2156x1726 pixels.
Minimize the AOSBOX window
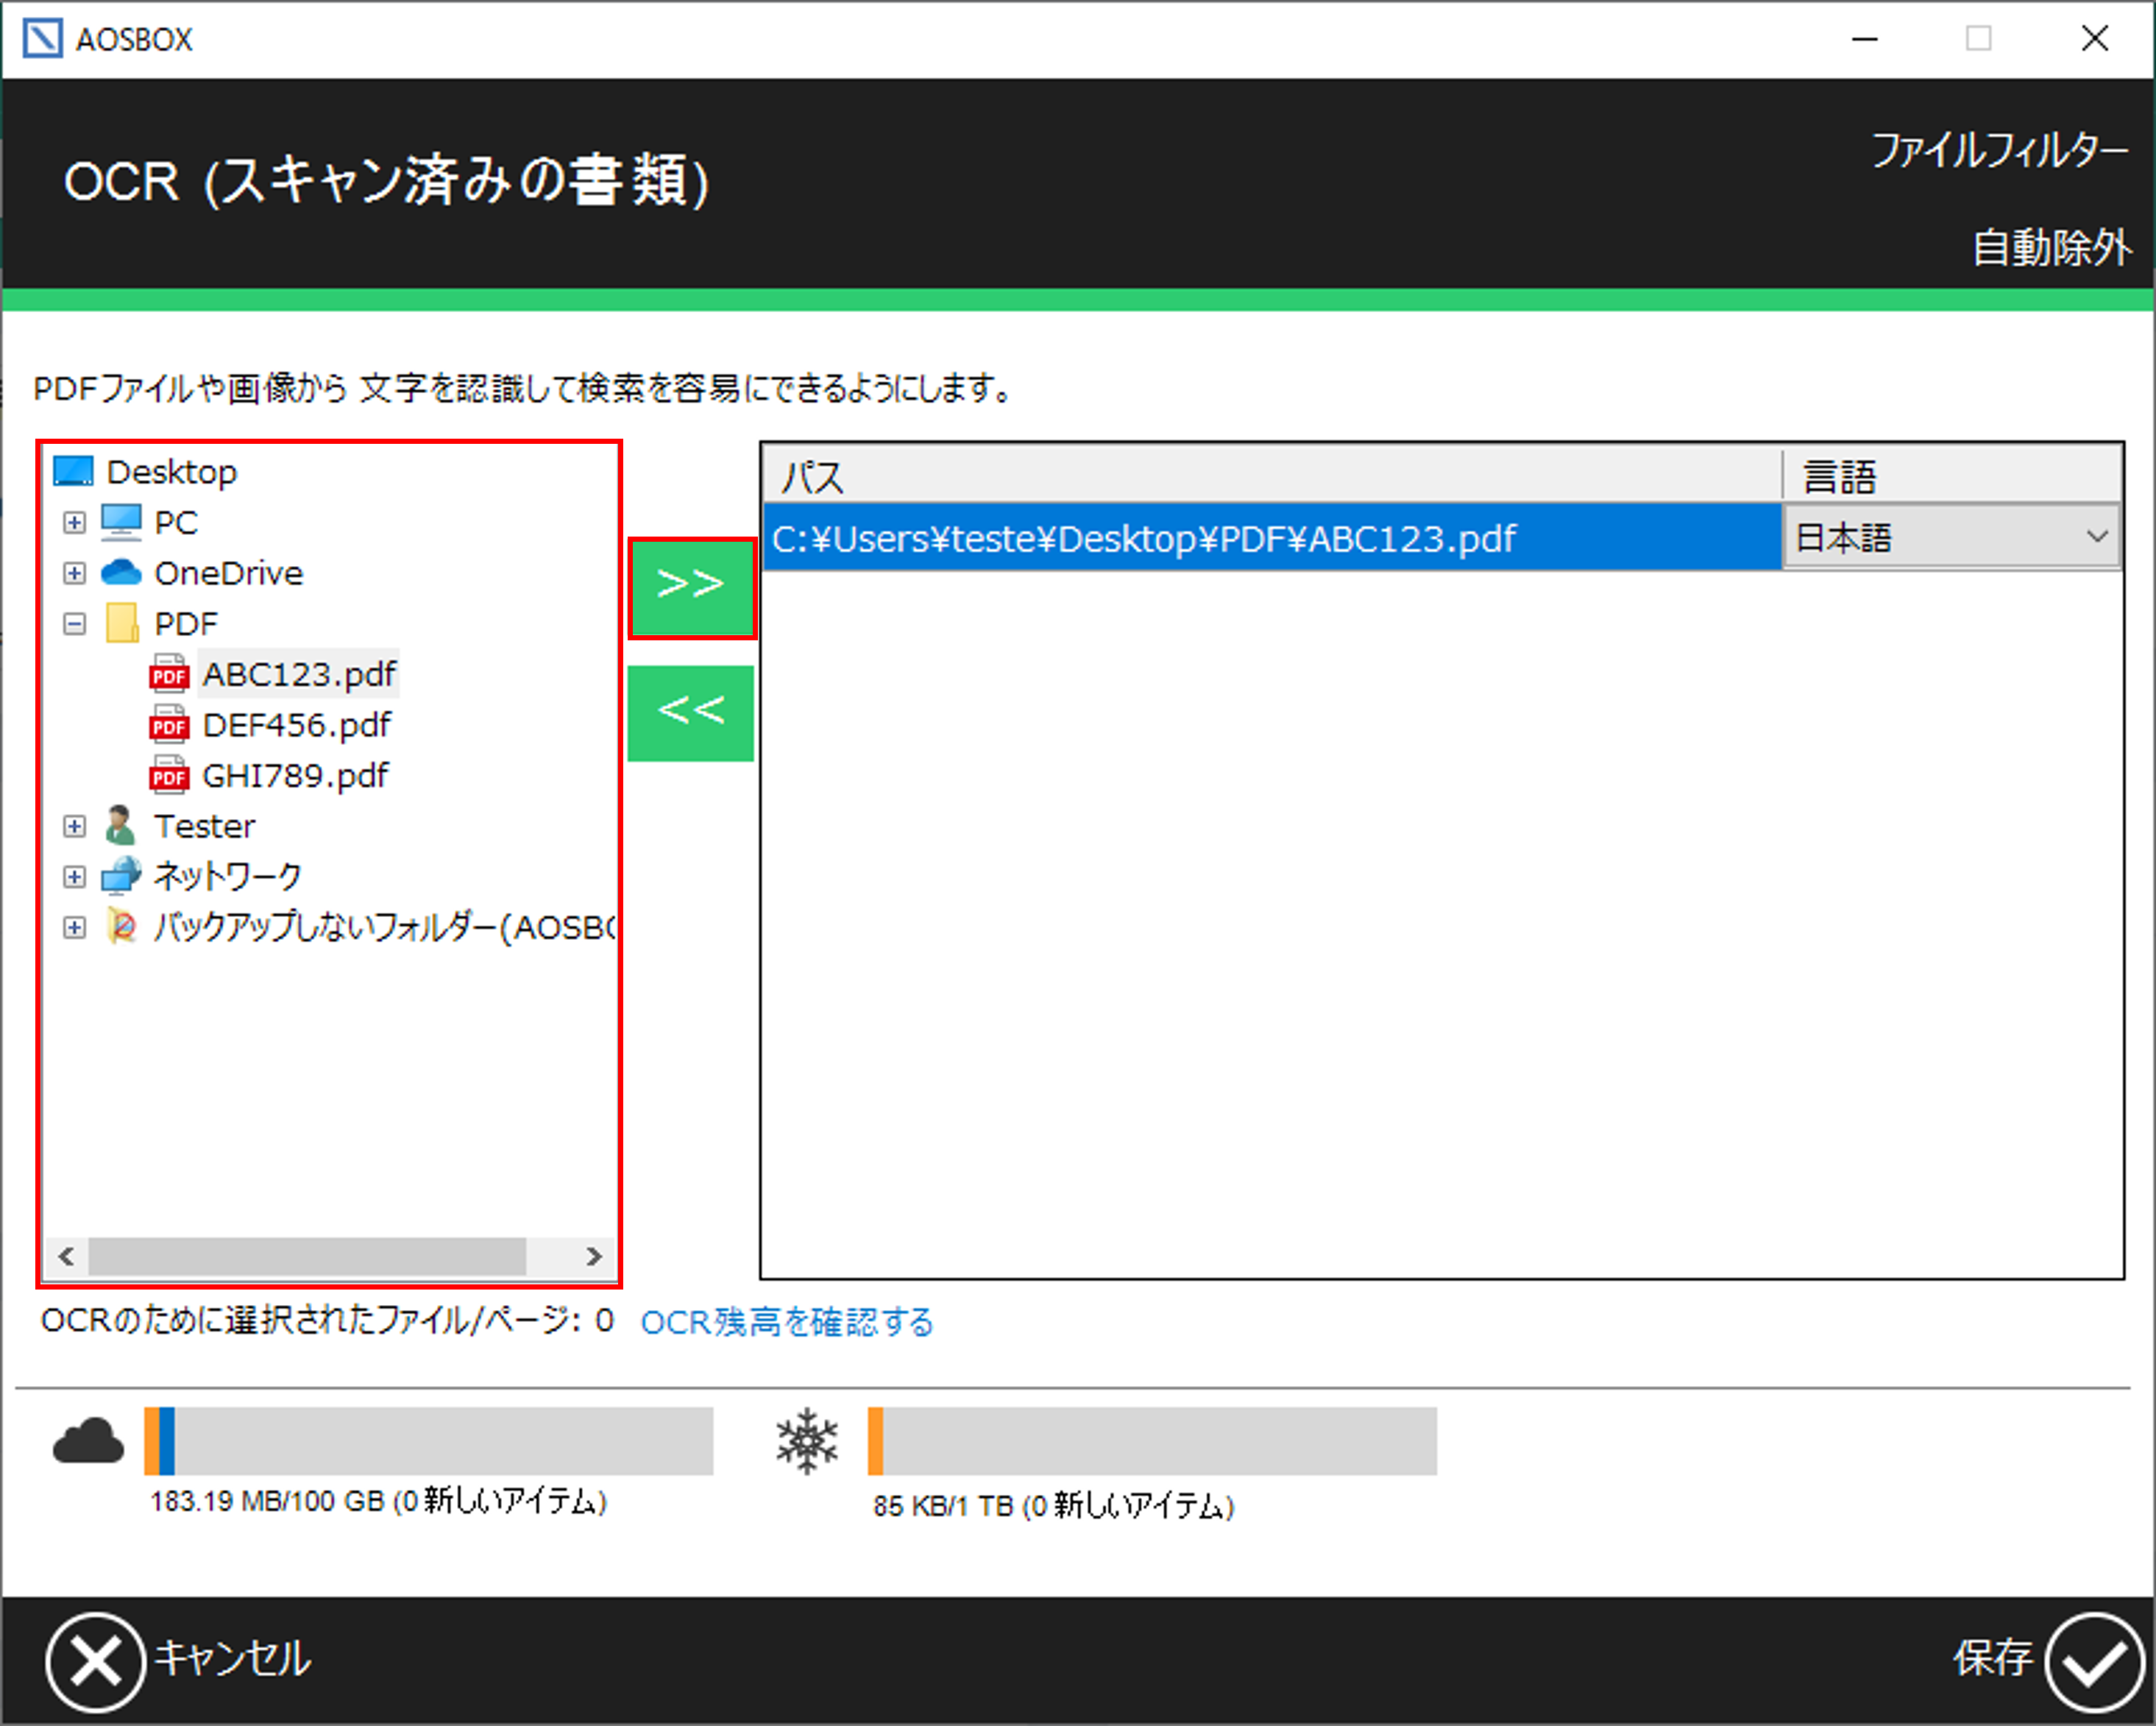click(x=1865, y=39)
